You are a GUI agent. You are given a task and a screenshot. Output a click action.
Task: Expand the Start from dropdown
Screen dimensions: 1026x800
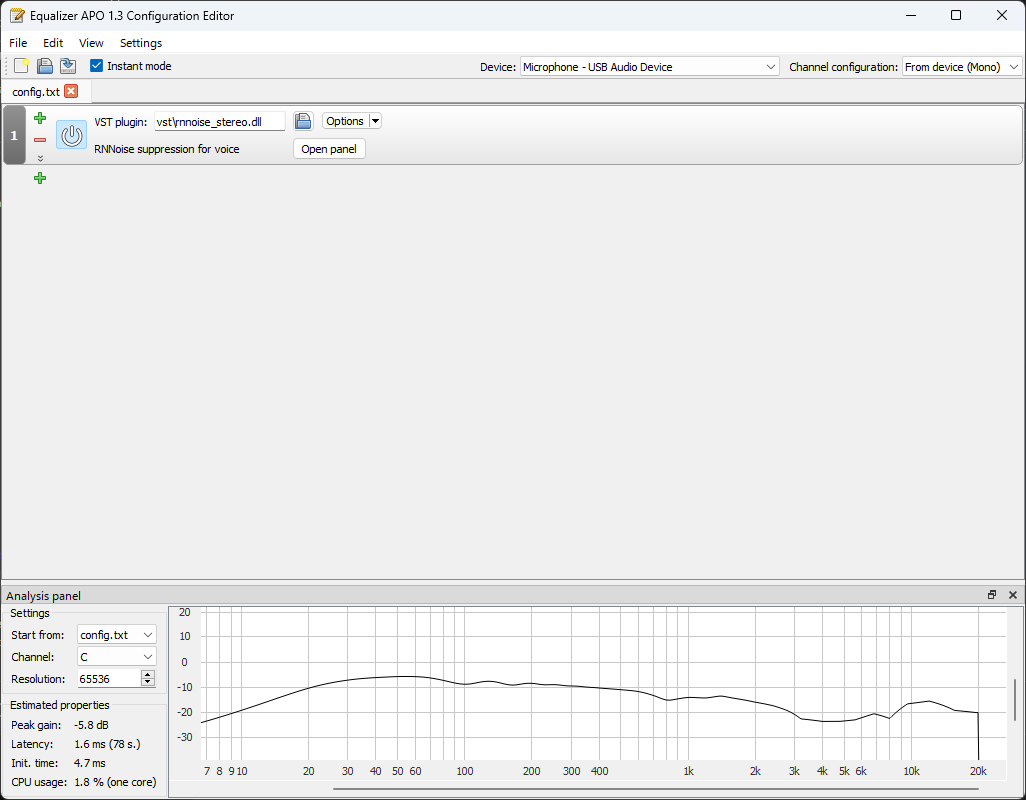pos(117,635)
